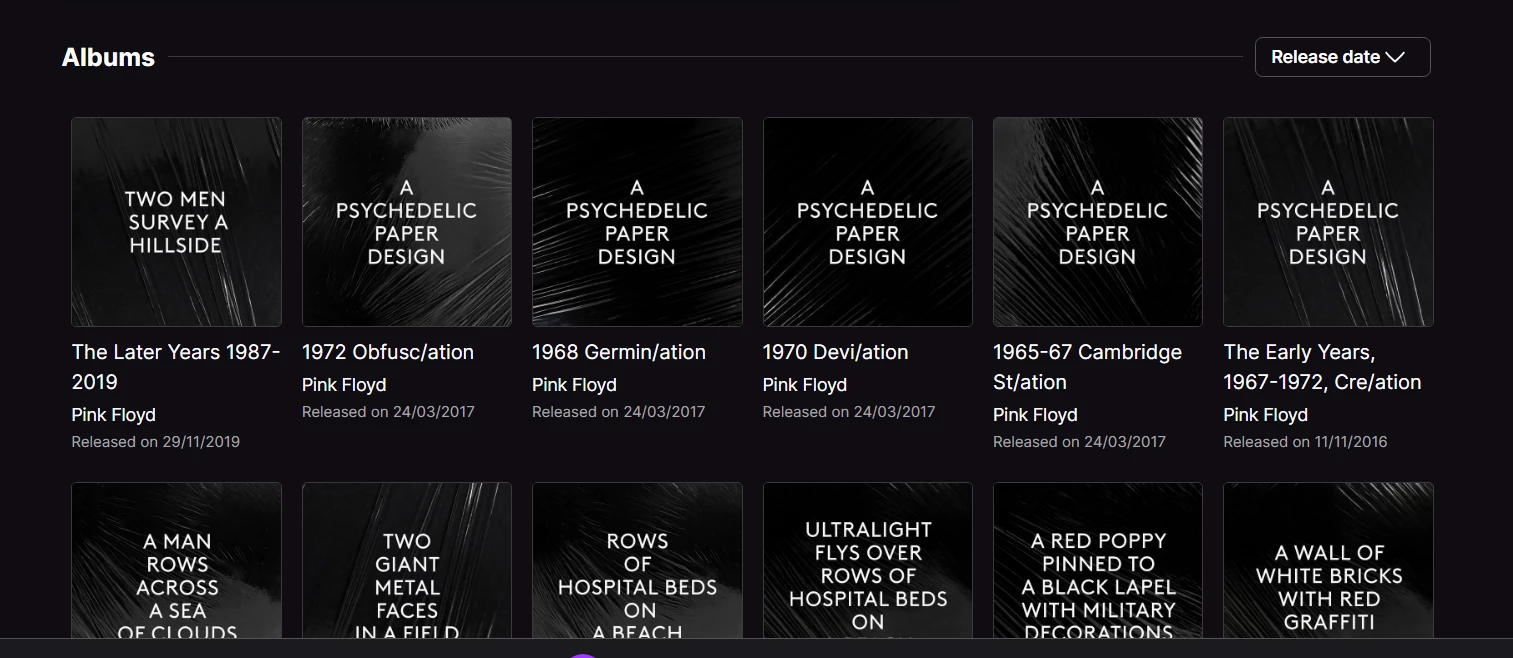Click Pink Floyd under 1968 Germin/ation
Screen dimensions: 1513x658
click(x=574, y=385)
